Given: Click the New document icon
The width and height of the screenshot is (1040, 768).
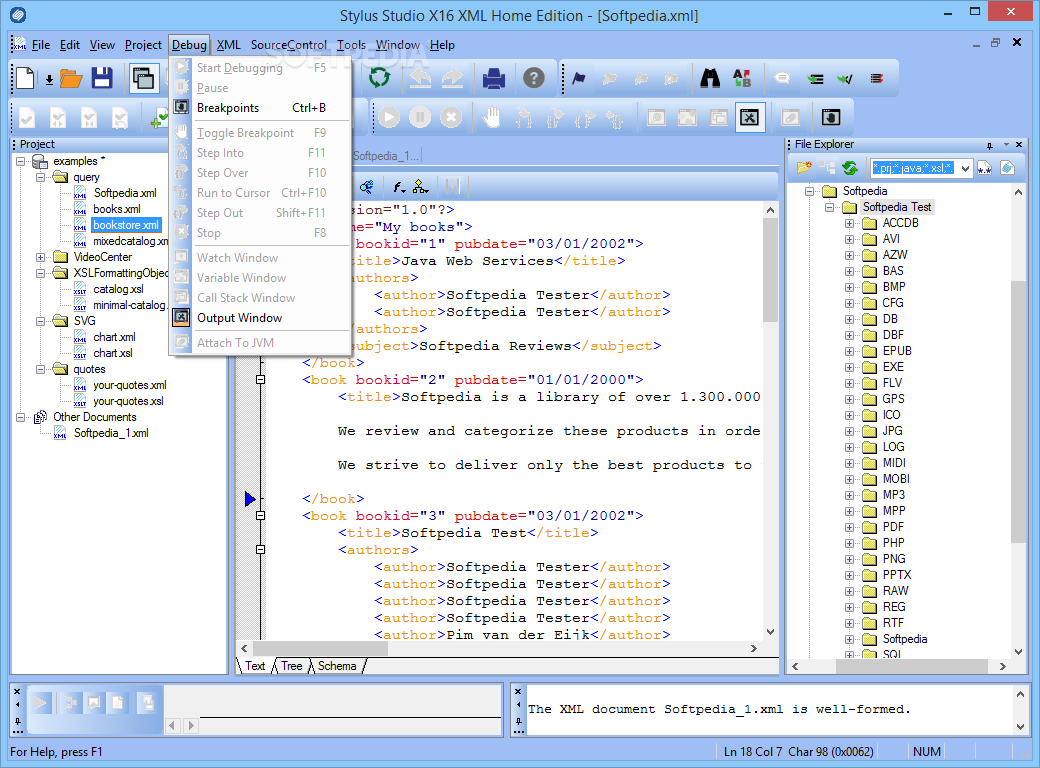Looking at the screenshot, I should (26, 78).
